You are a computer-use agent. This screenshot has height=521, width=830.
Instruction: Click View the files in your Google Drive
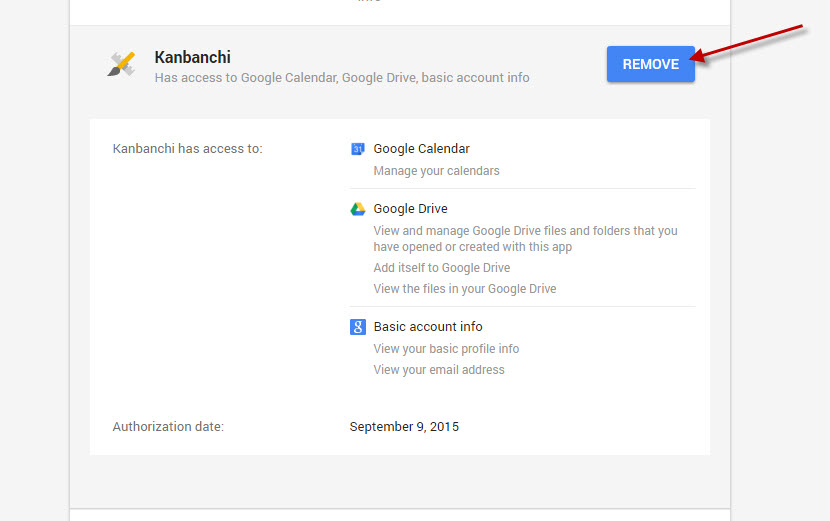tap(465, 289)
